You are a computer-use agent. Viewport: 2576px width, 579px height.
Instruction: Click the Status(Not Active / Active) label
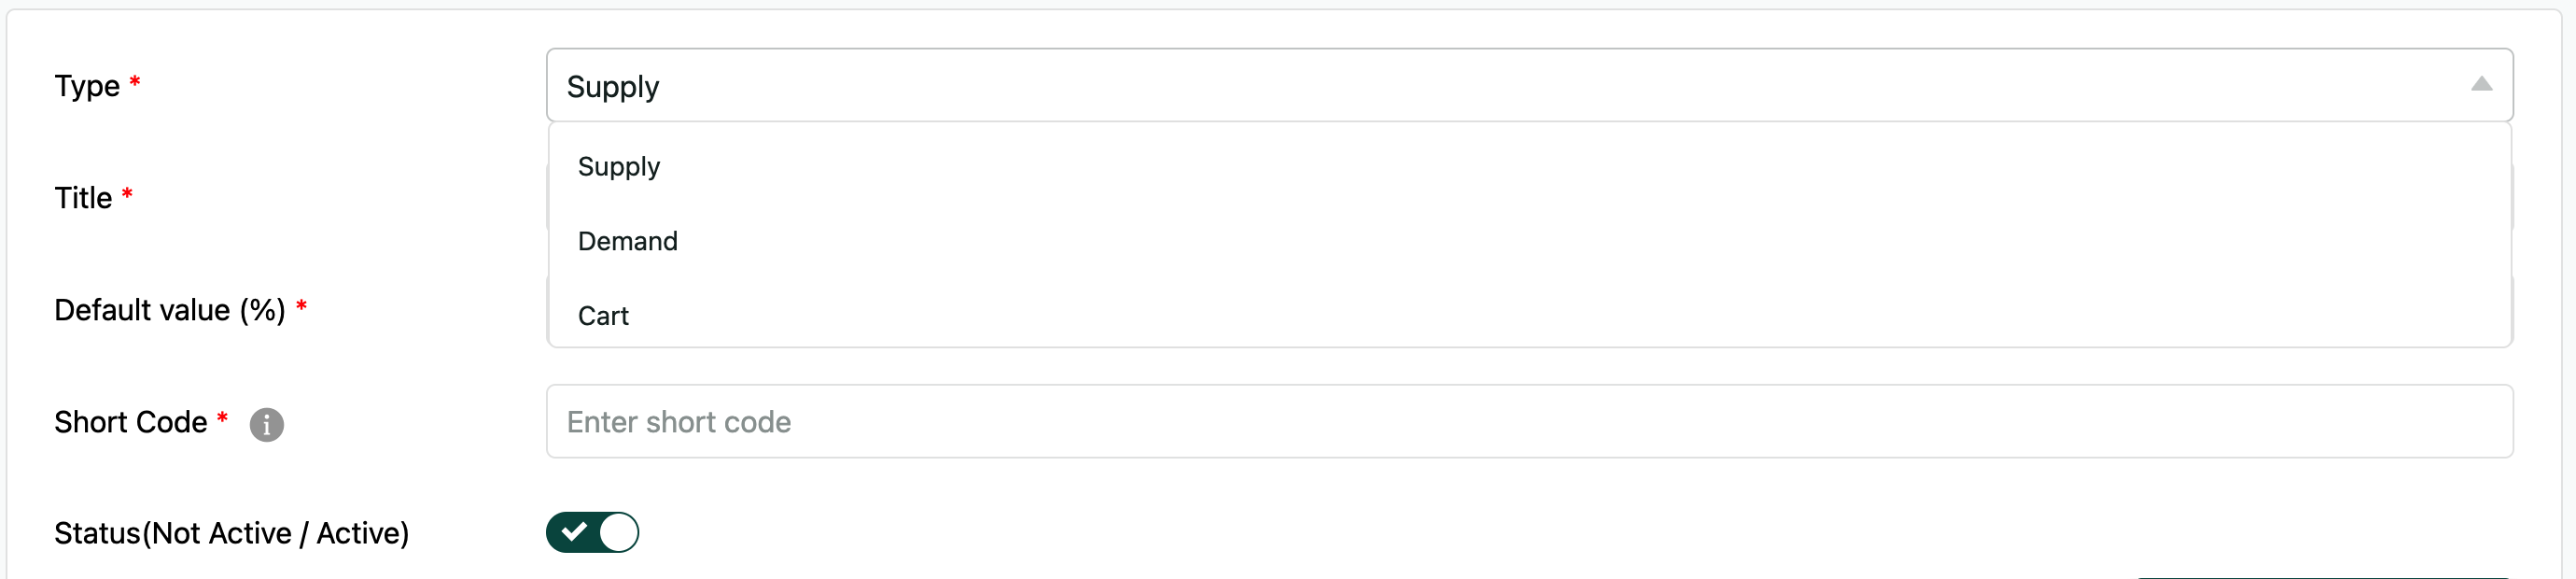(231, 533)
